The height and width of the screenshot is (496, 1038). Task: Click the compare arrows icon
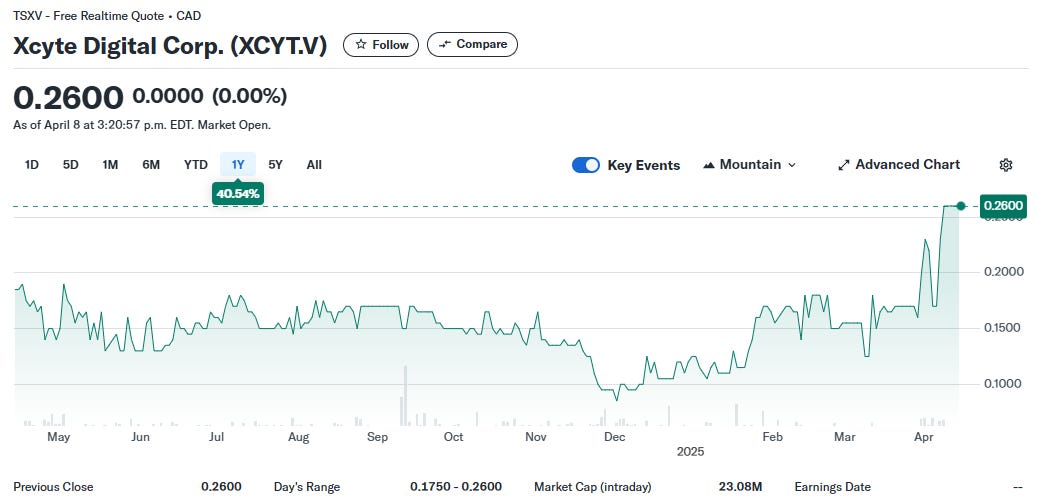point(446,44)
